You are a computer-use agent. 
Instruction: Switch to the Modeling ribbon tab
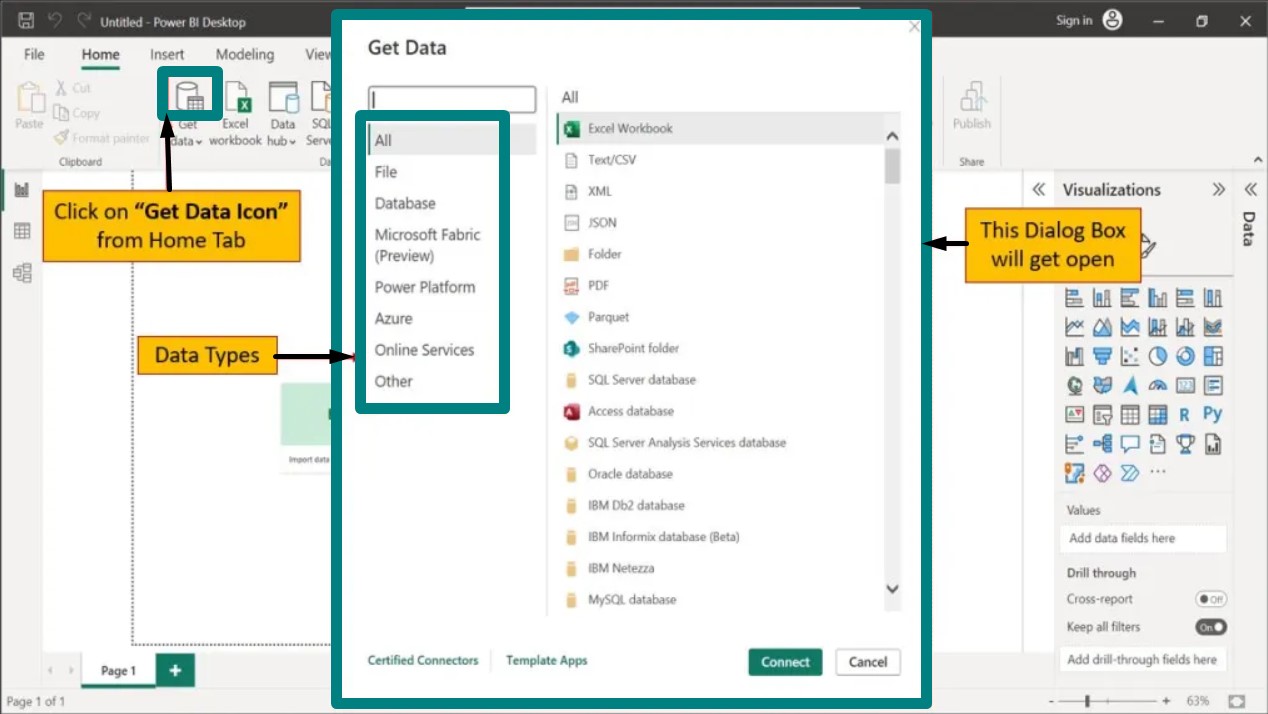(245, 54)
